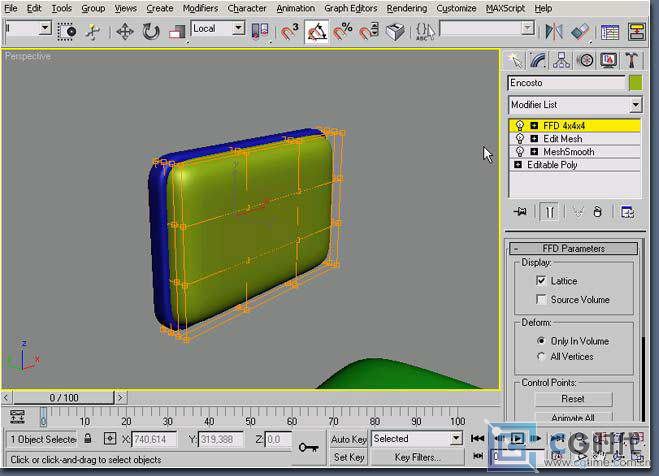This screenshot has height=476, width=659.
Task: Expand the MeshSmooth sub-object tree
Action: (534, 152)
